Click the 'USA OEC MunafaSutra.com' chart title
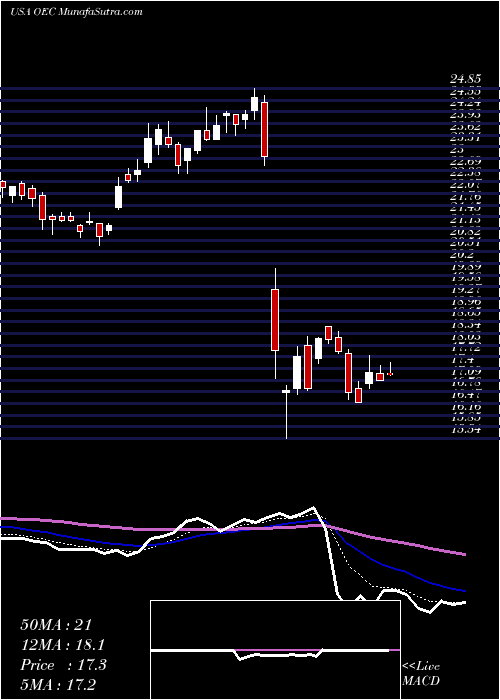The width and height of the screenshot is (500, 700). pos(76,12)
